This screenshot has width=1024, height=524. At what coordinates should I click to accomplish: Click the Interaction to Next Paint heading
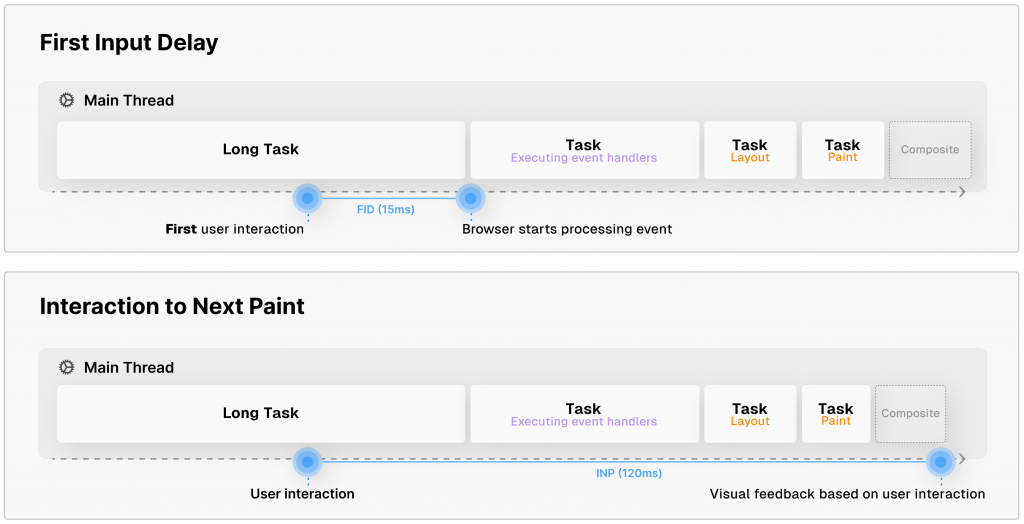click(172, 307)
